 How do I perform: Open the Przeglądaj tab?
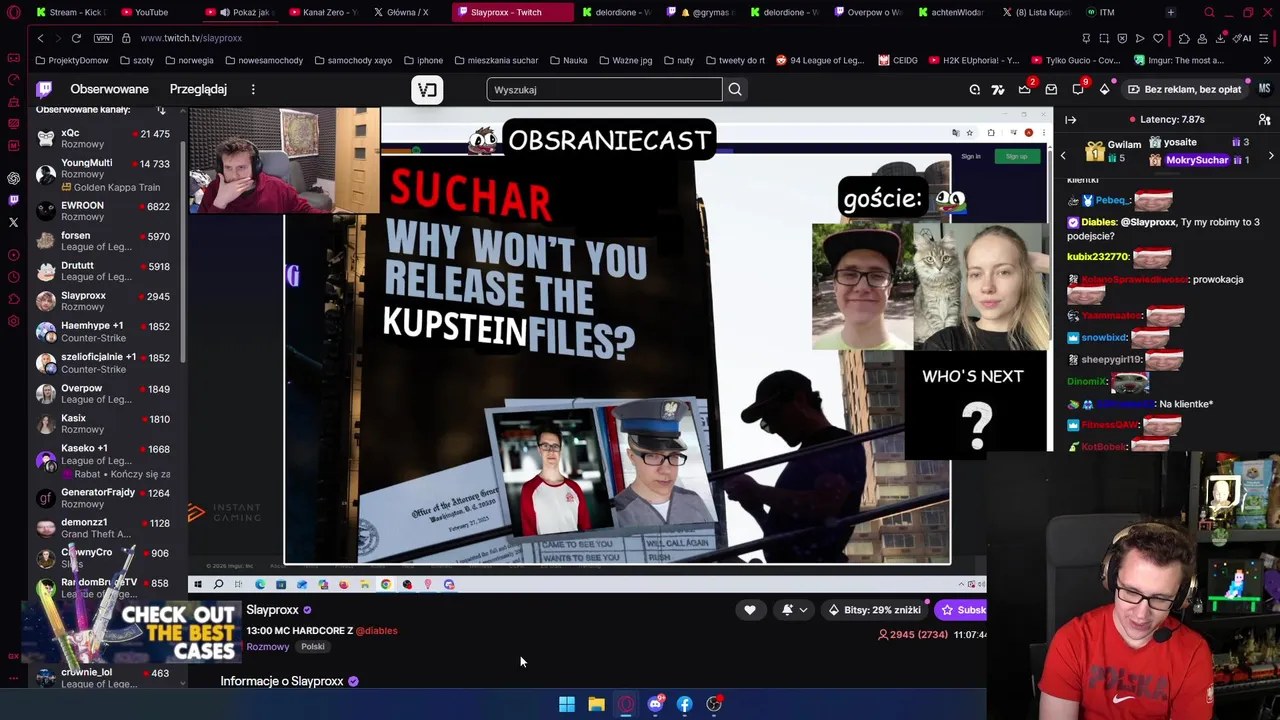(198, 89)
